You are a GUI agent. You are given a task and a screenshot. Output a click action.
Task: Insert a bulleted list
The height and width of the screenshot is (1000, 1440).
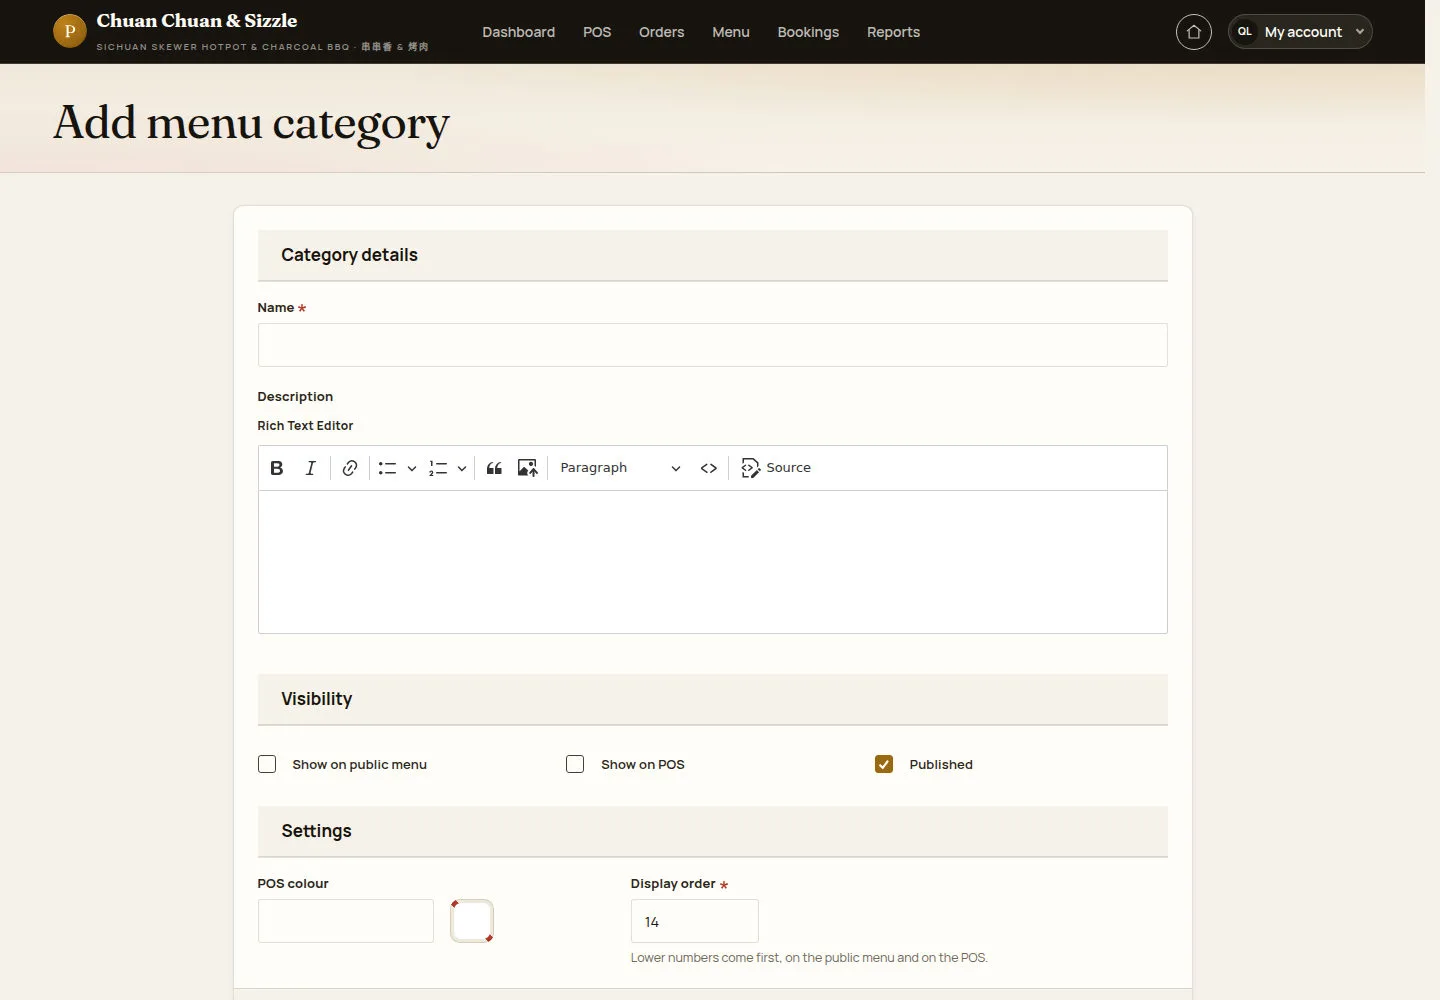[x=387, y=468]
